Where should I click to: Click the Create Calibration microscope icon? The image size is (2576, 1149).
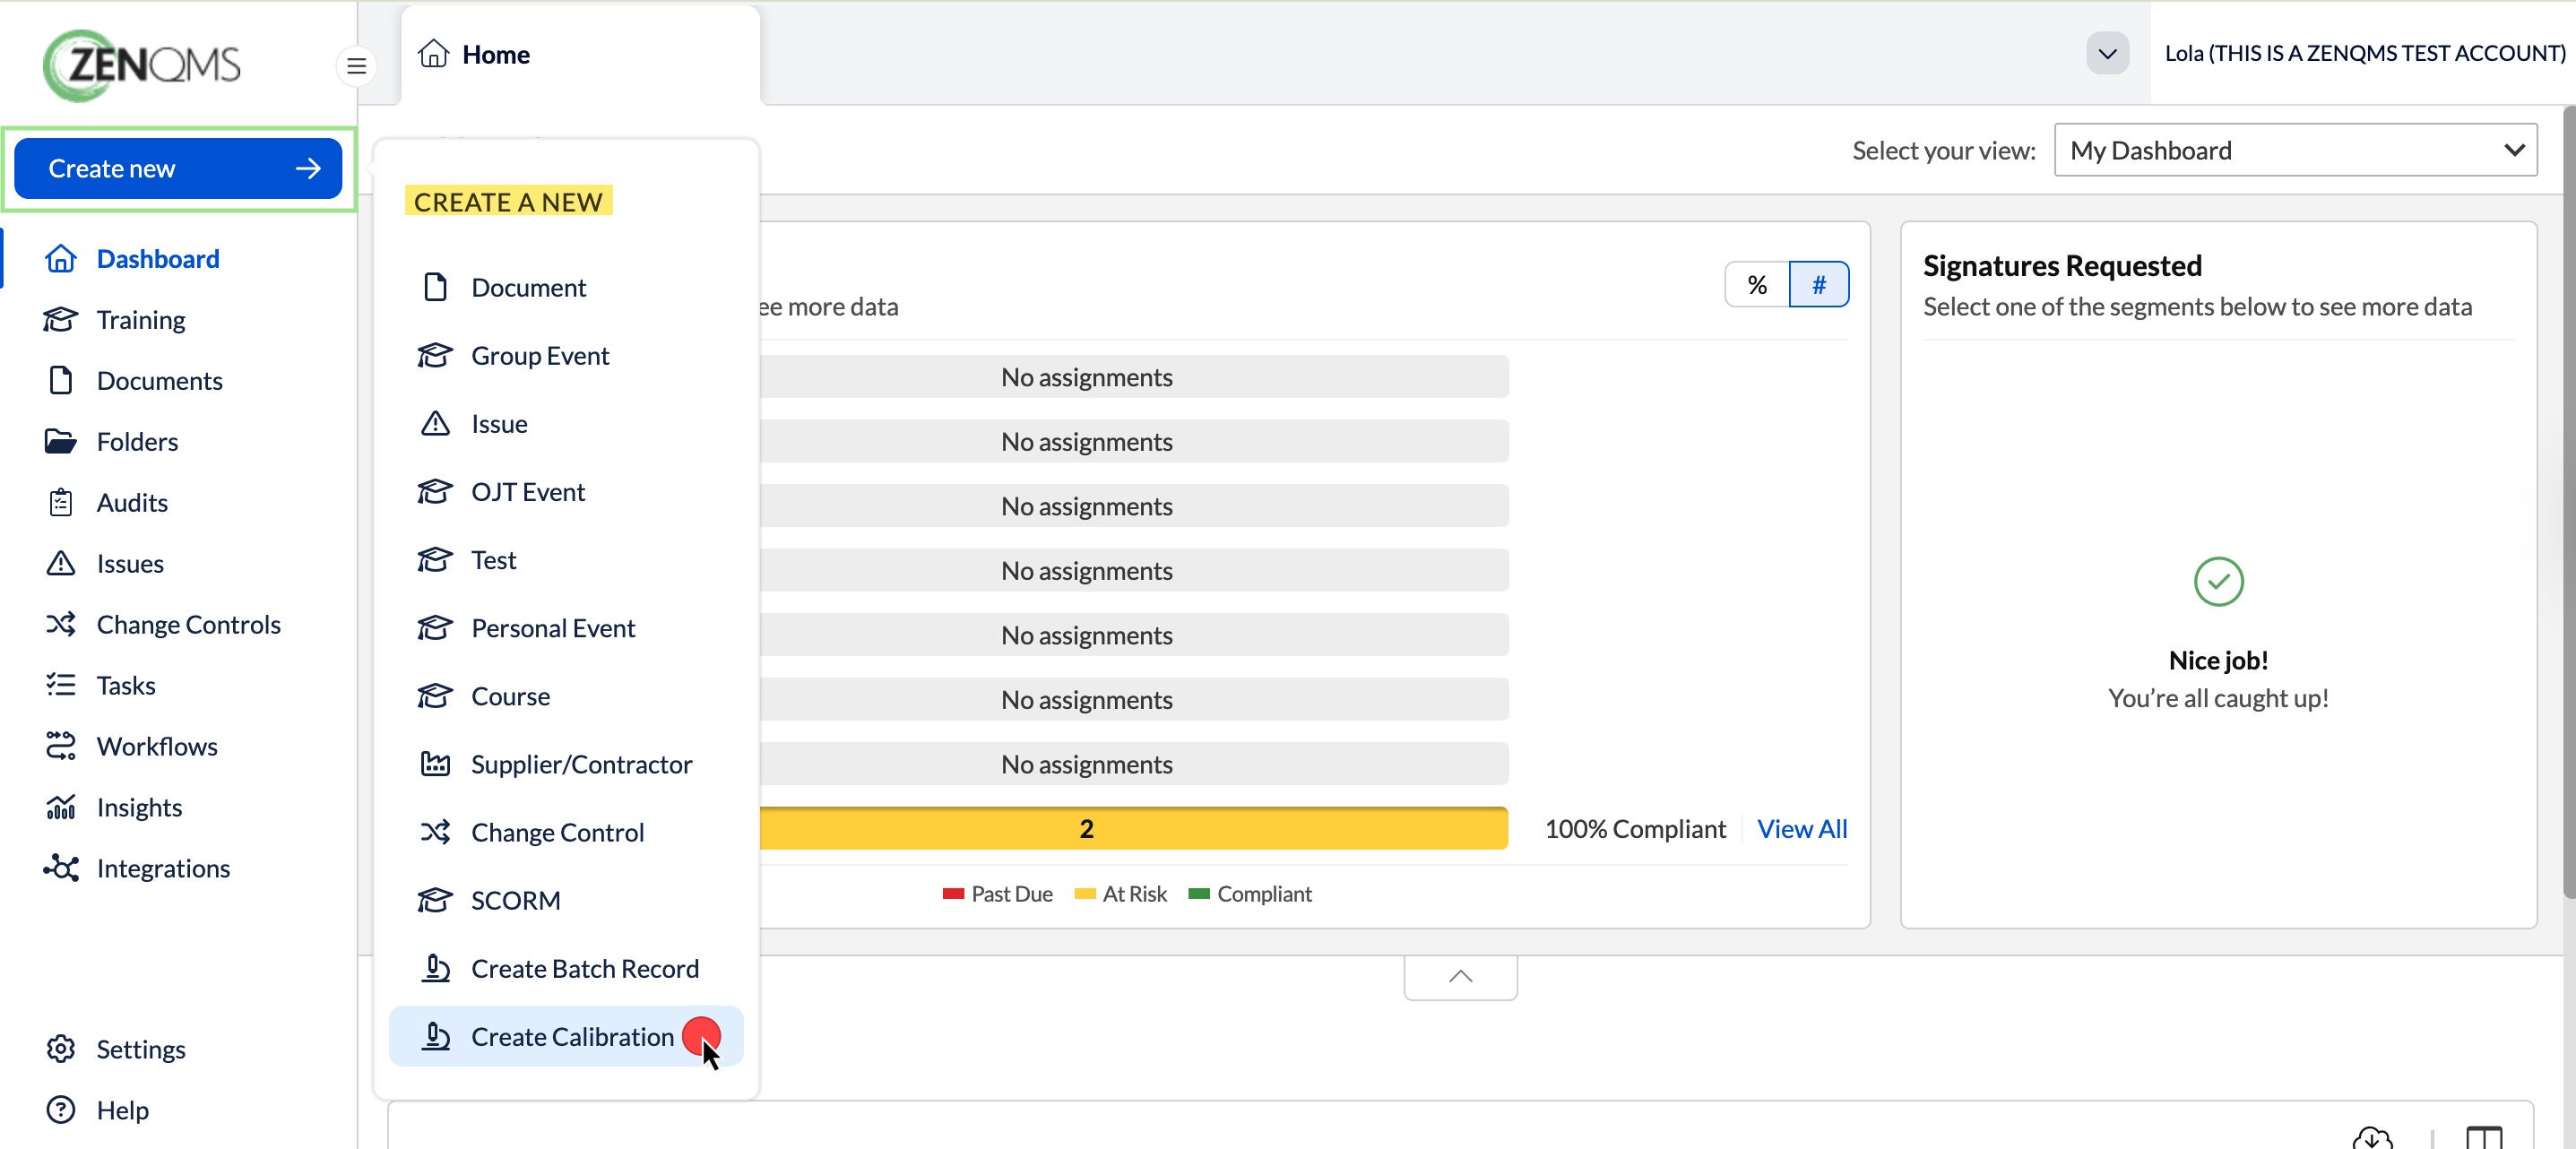coord(435,1037)
